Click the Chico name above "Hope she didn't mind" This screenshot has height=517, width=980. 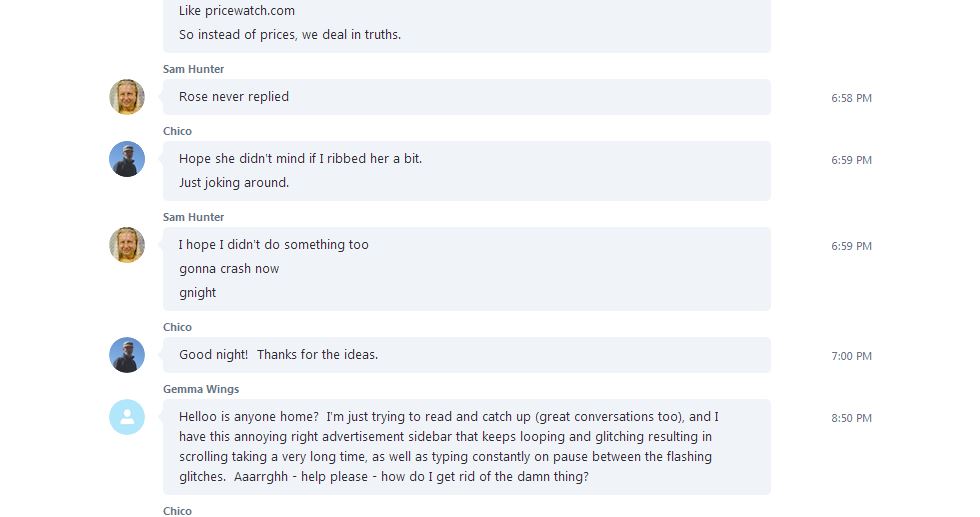click(x=177, y=131)
